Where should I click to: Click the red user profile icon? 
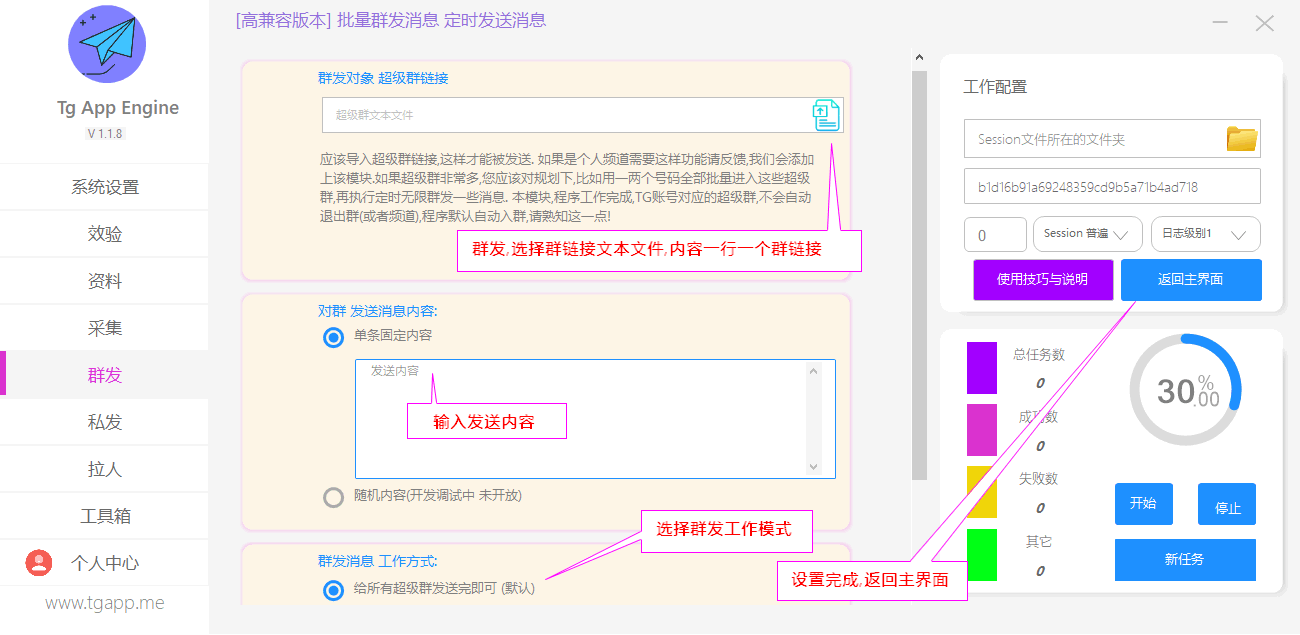pyautogui.click(x=38, y=563)
